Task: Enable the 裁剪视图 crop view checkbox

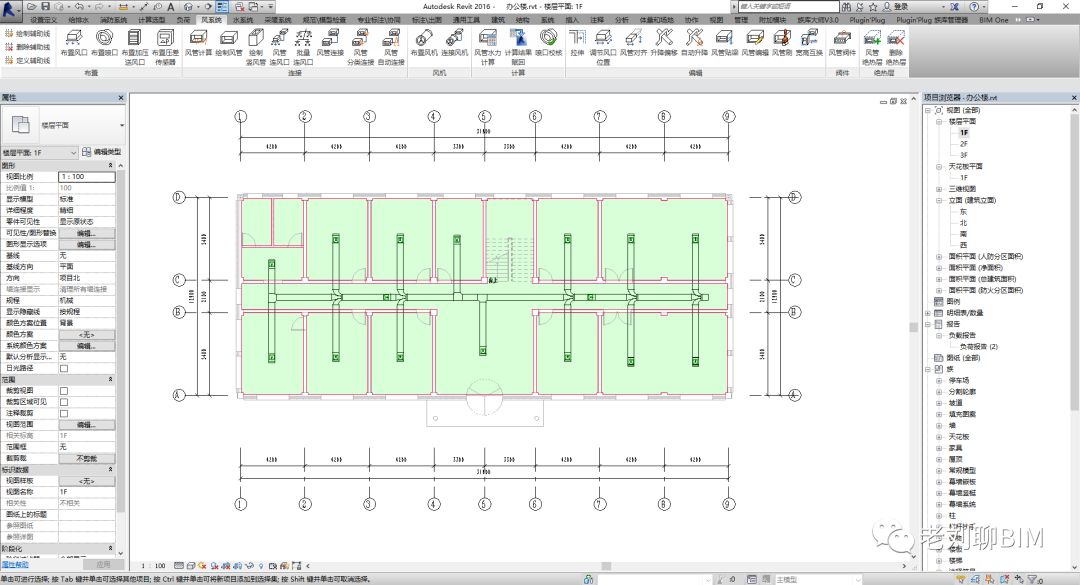Action: [64, 391]
